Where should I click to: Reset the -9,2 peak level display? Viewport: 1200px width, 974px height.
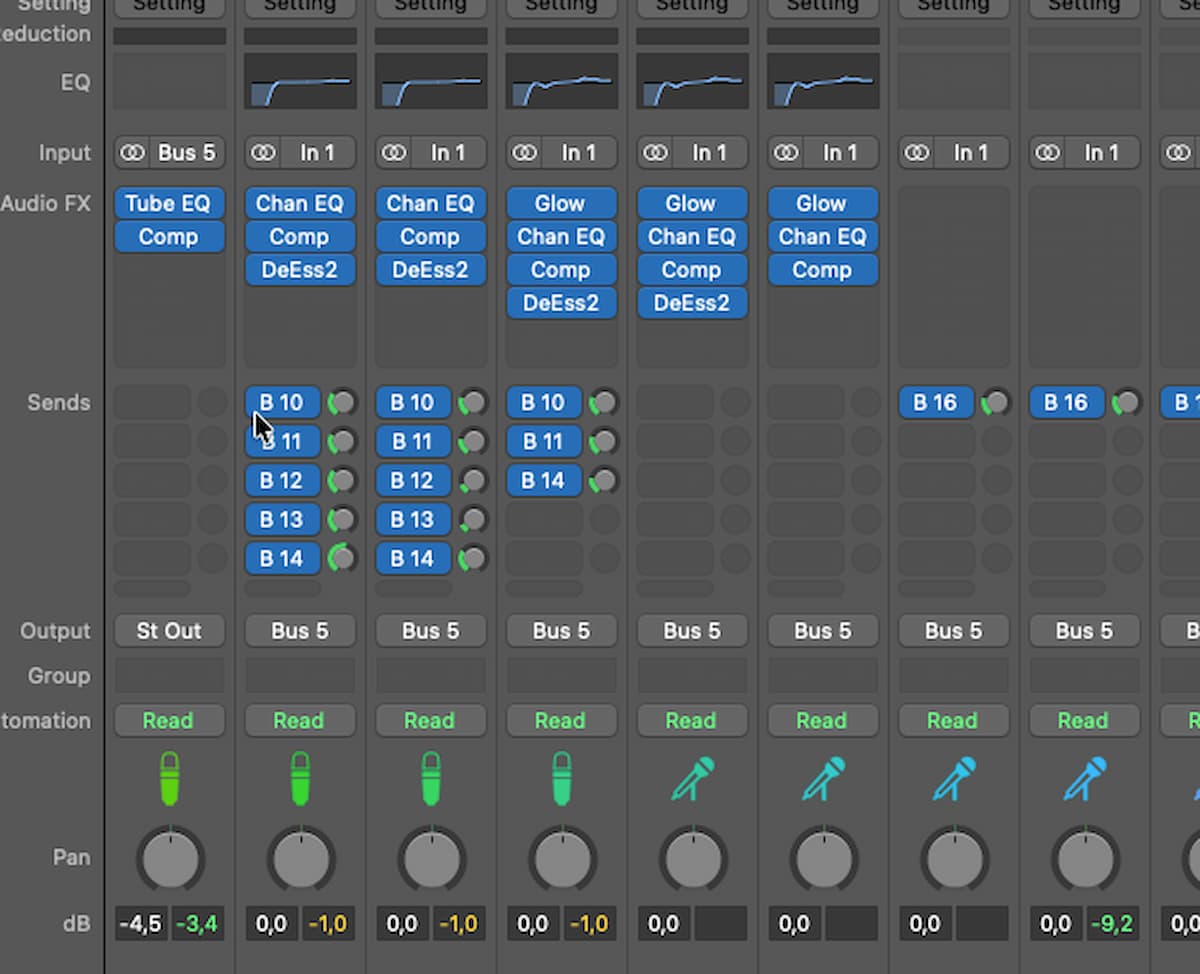point(1113,924)
